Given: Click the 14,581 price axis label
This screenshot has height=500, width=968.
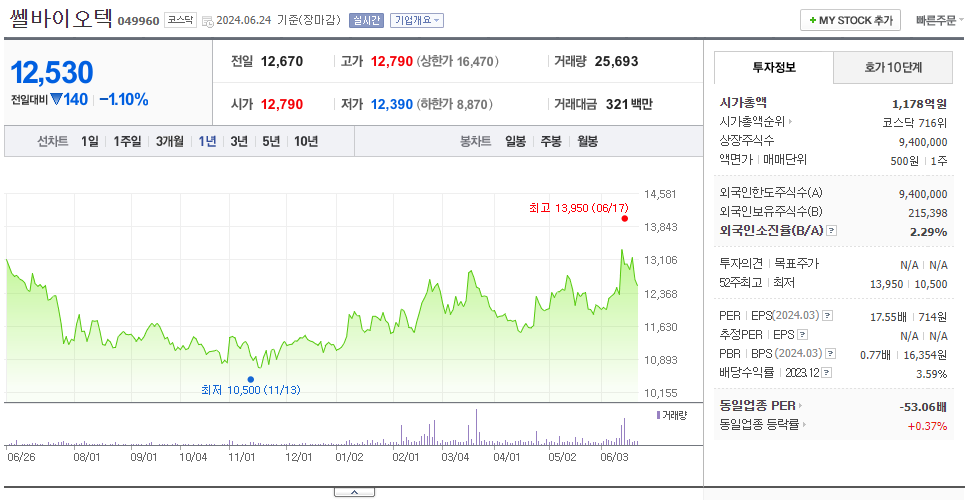Looking at the screenshot, I should (x=661, y=194).
